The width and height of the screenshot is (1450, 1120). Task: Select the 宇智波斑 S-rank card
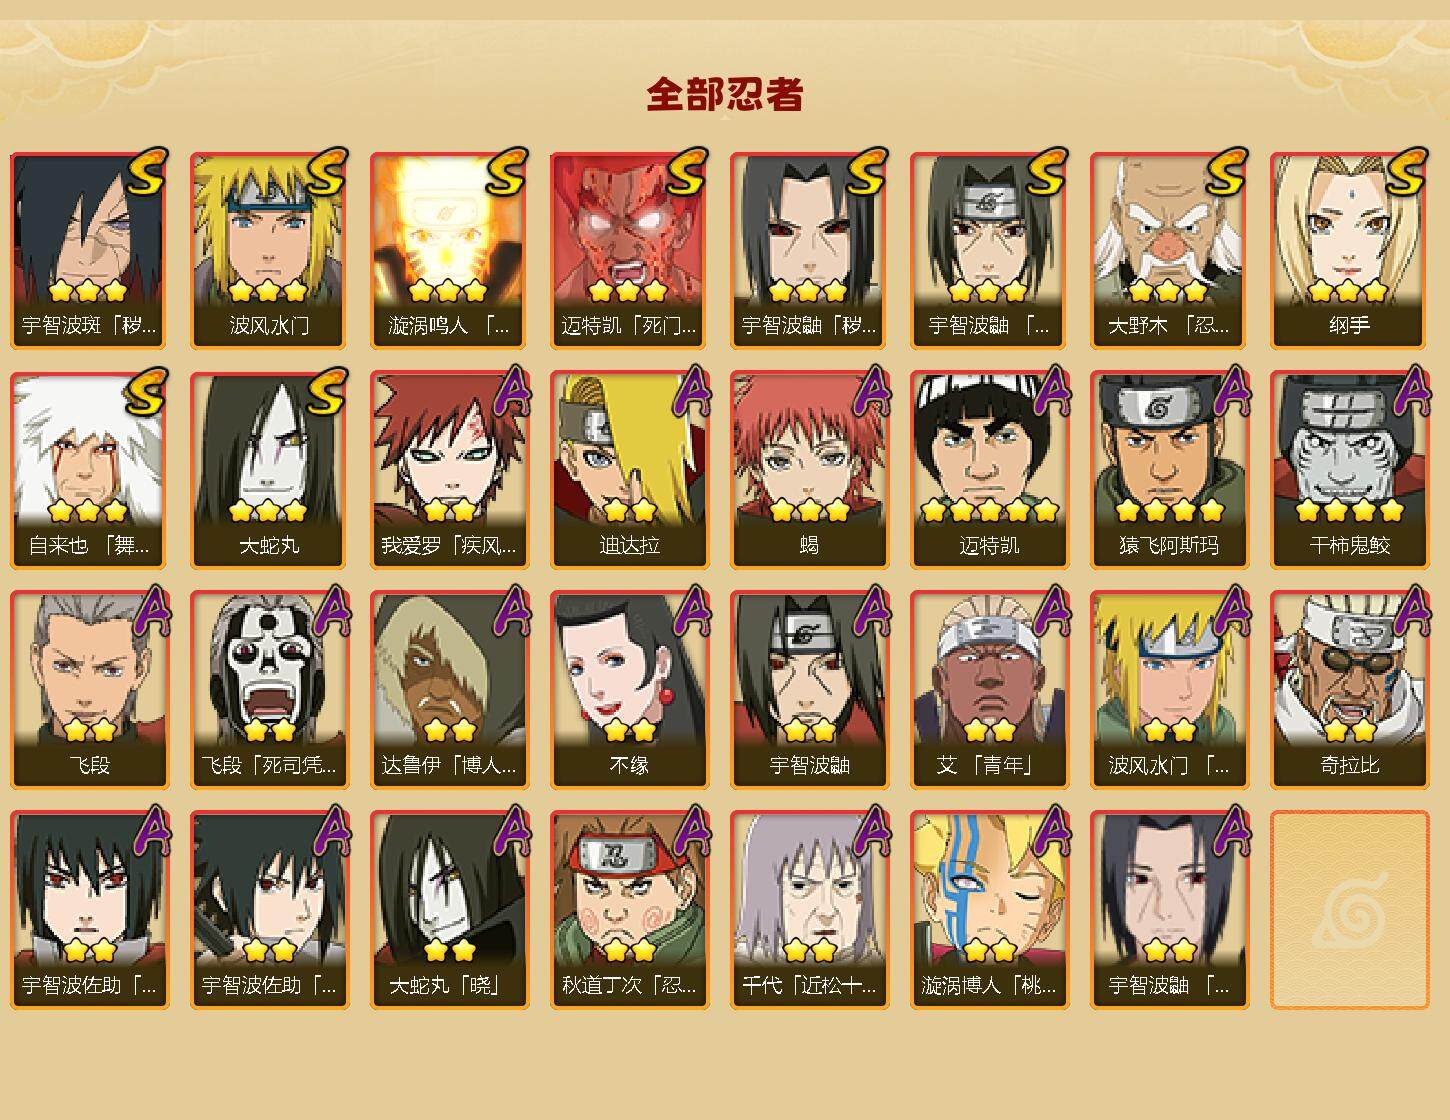[x=89, y=250]
